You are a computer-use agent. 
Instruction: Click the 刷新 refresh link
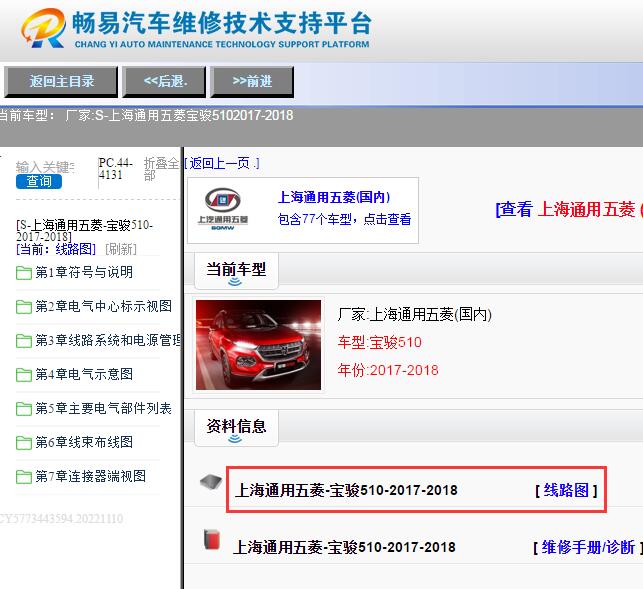click(121, 249)
